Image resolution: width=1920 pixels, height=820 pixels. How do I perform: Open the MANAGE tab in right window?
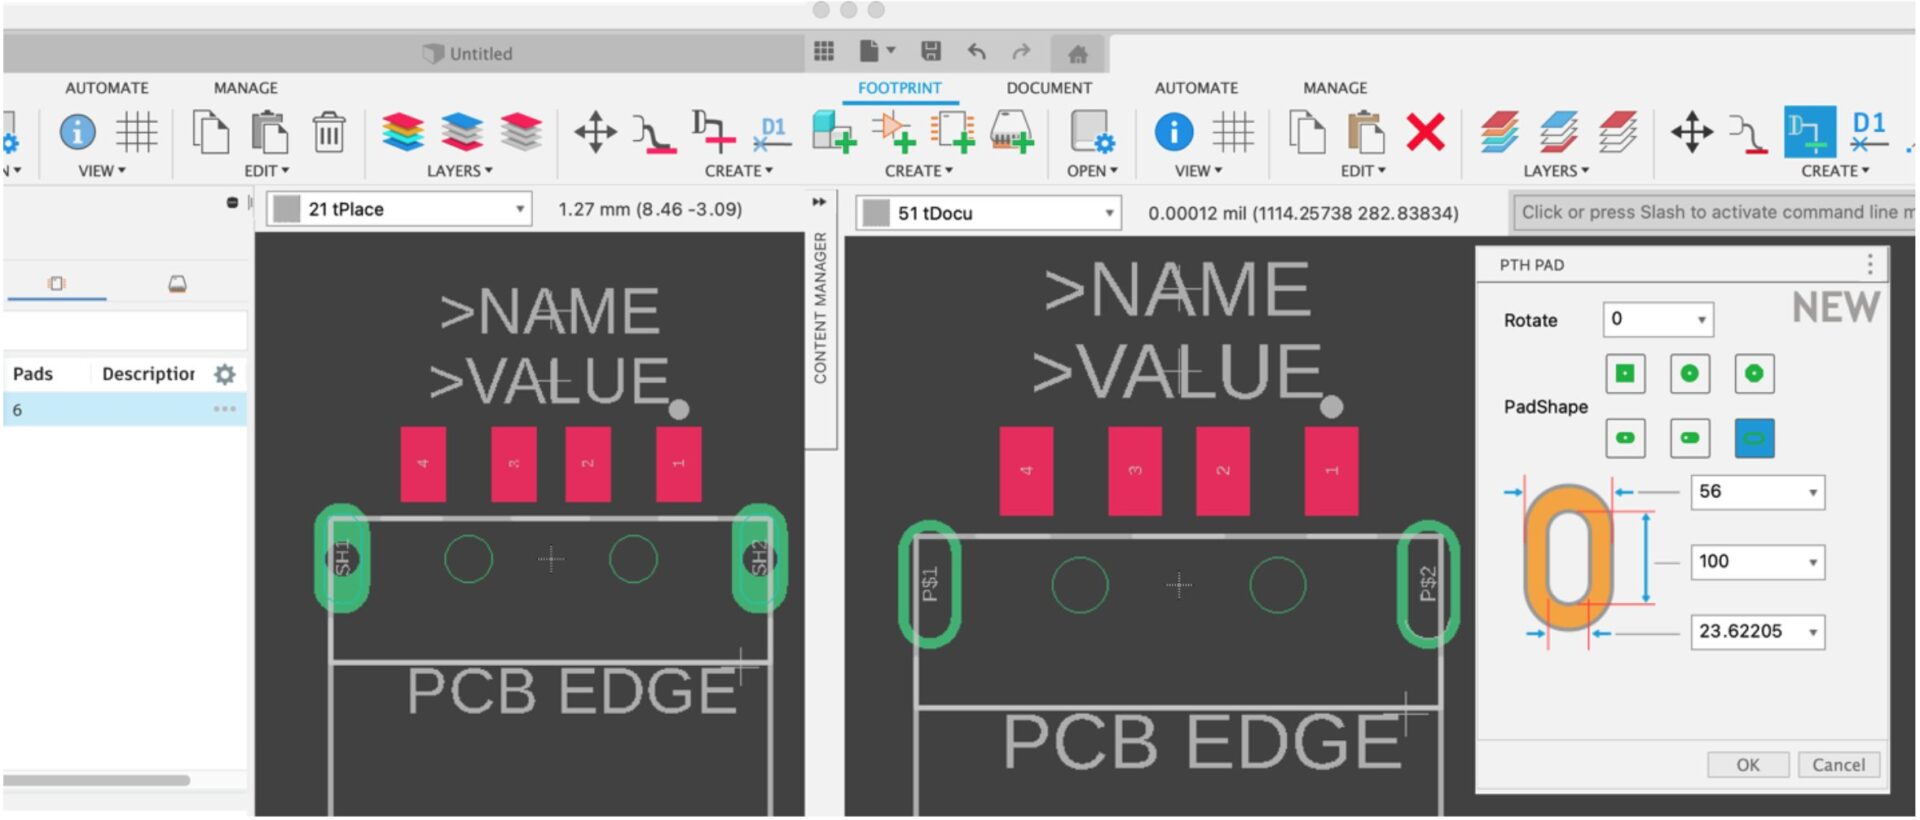(1335, 88)
